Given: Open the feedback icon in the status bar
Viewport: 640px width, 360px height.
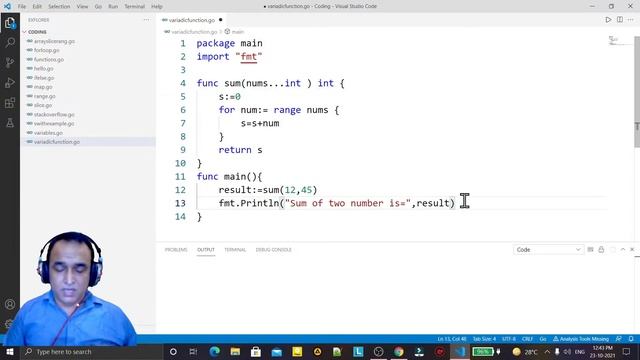Looking at the screenshot, I should click(619, 339).
